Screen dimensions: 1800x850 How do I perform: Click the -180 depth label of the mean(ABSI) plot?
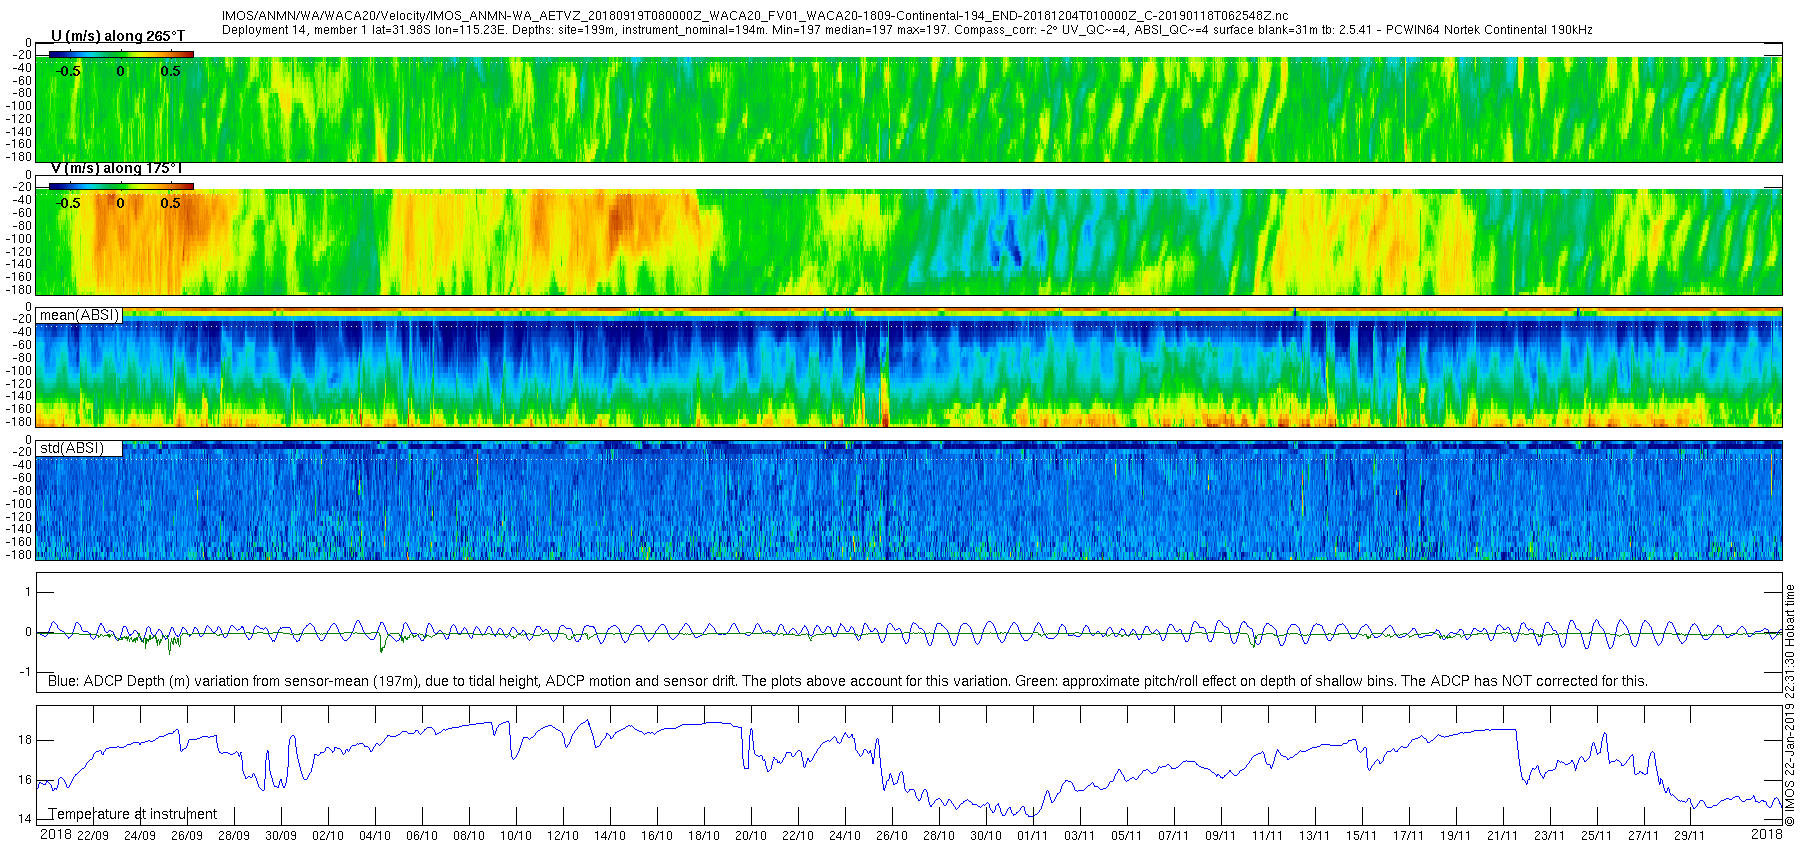[x=21, y=422]
